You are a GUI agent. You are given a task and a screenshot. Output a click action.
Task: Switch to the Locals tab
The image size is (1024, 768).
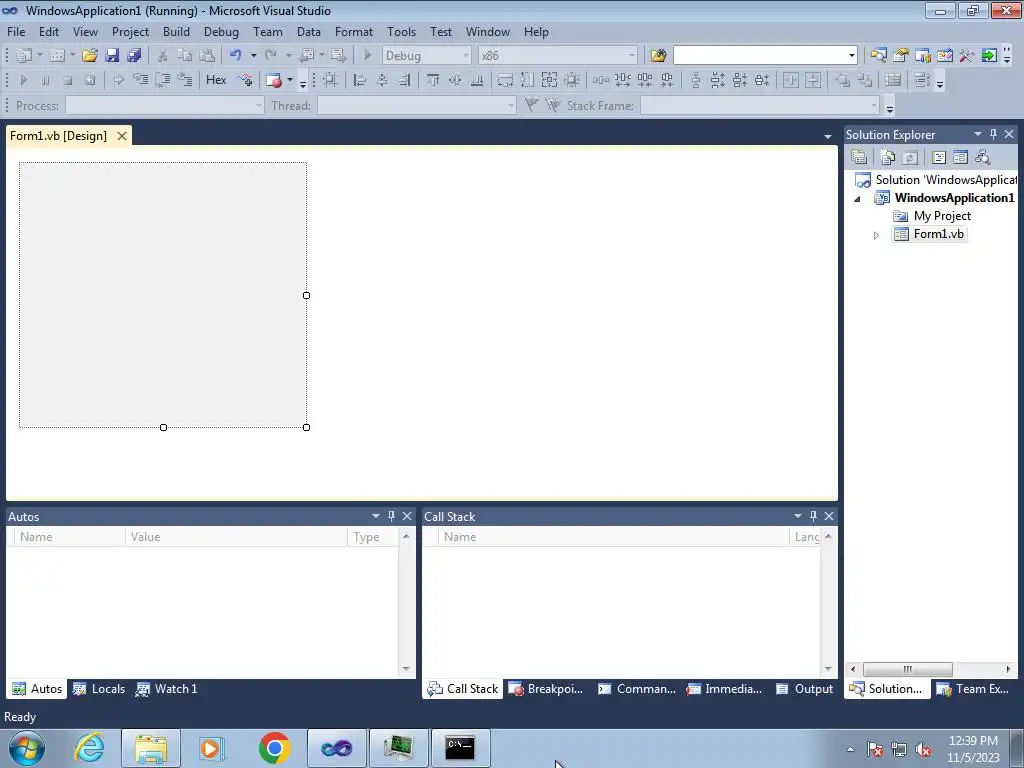[x=100, y=689]
